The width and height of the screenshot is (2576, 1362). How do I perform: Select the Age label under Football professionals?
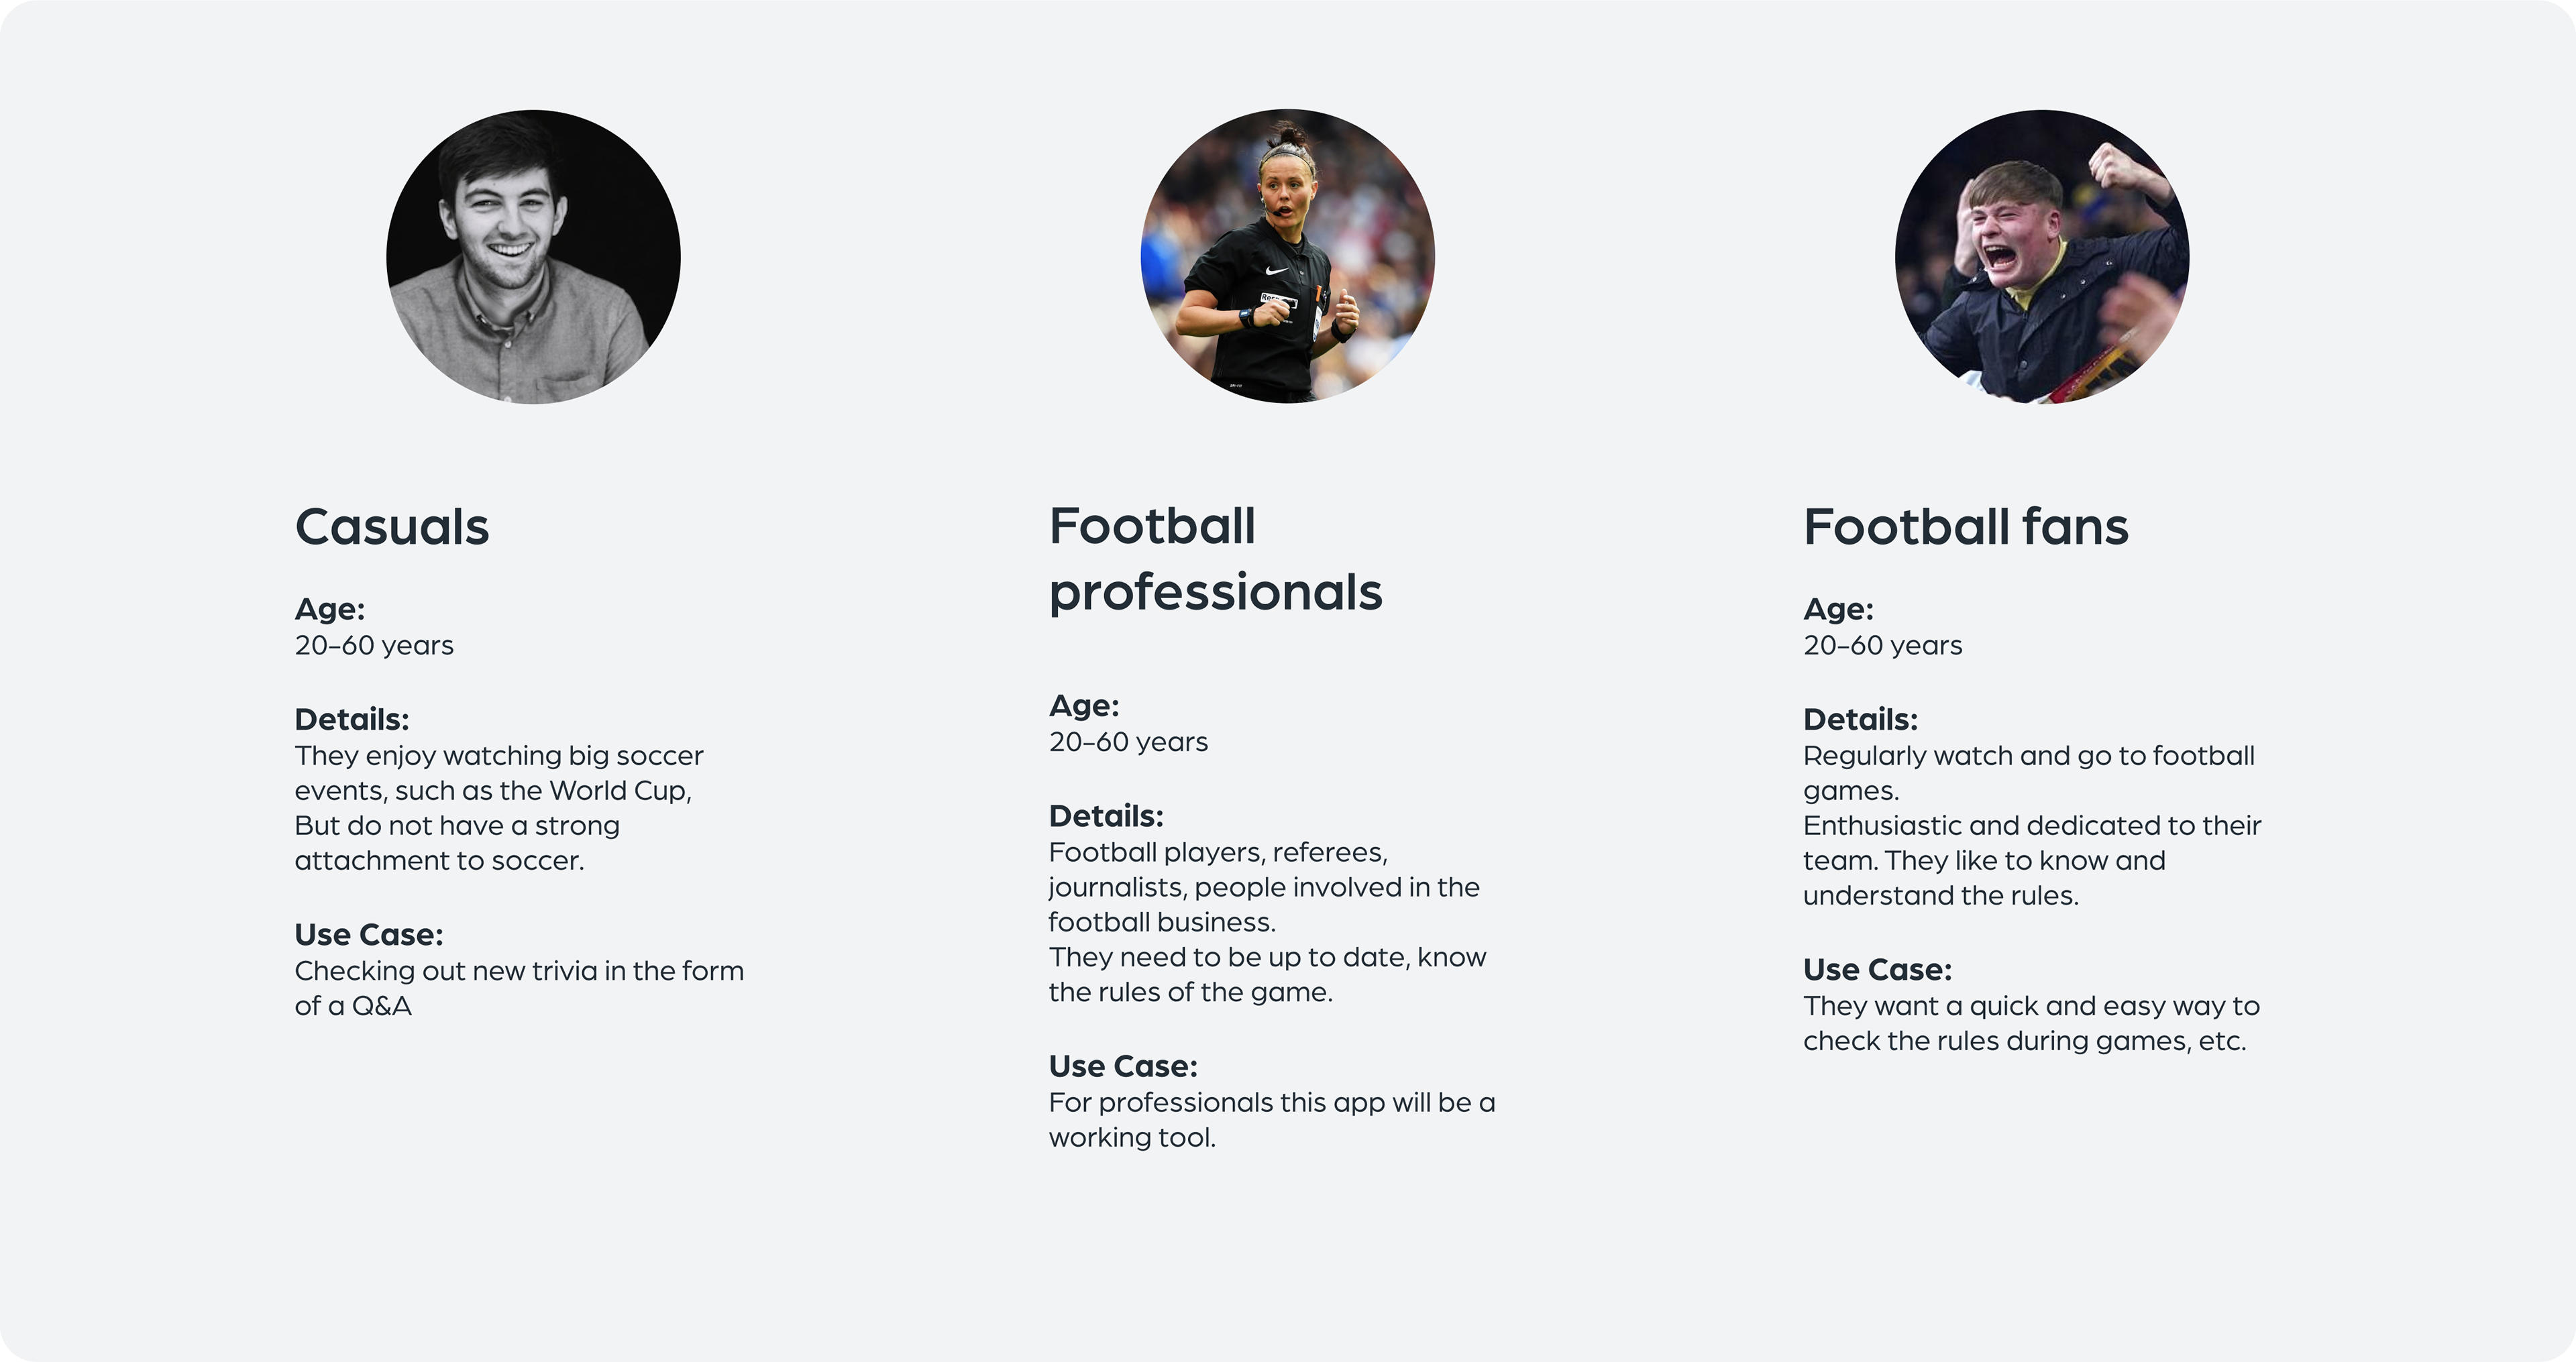pos(1084,706)
